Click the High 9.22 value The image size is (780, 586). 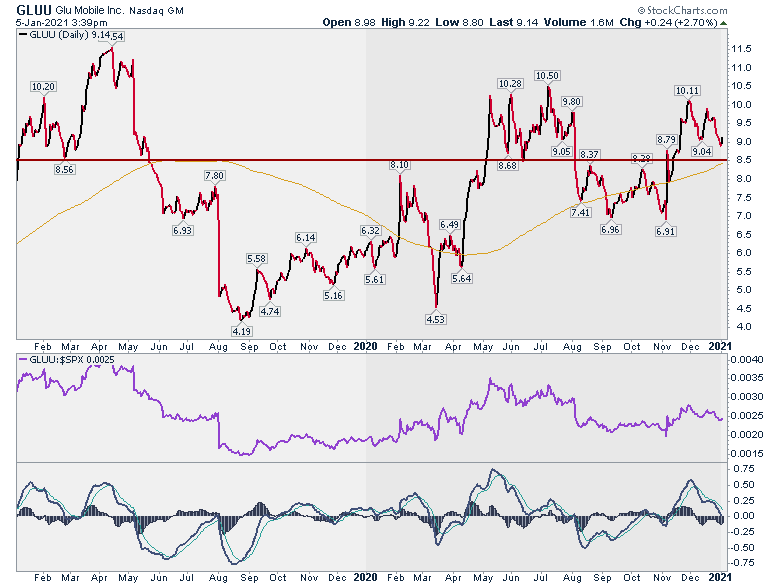pyautogui.click(x=405, y=22)
